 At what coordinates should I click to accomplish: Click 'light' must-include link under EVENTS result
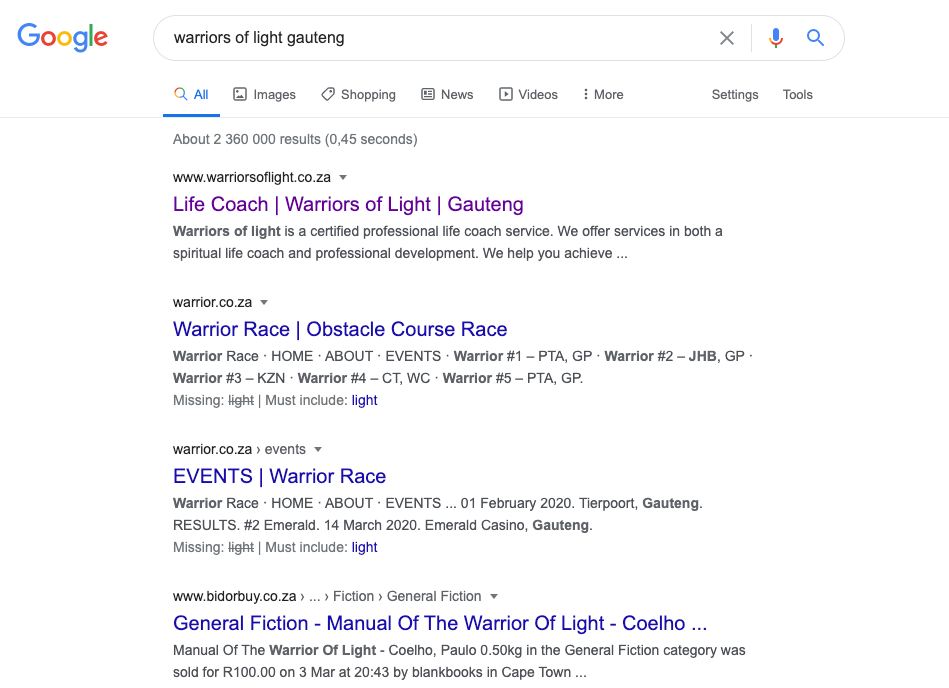pos(364,548)
